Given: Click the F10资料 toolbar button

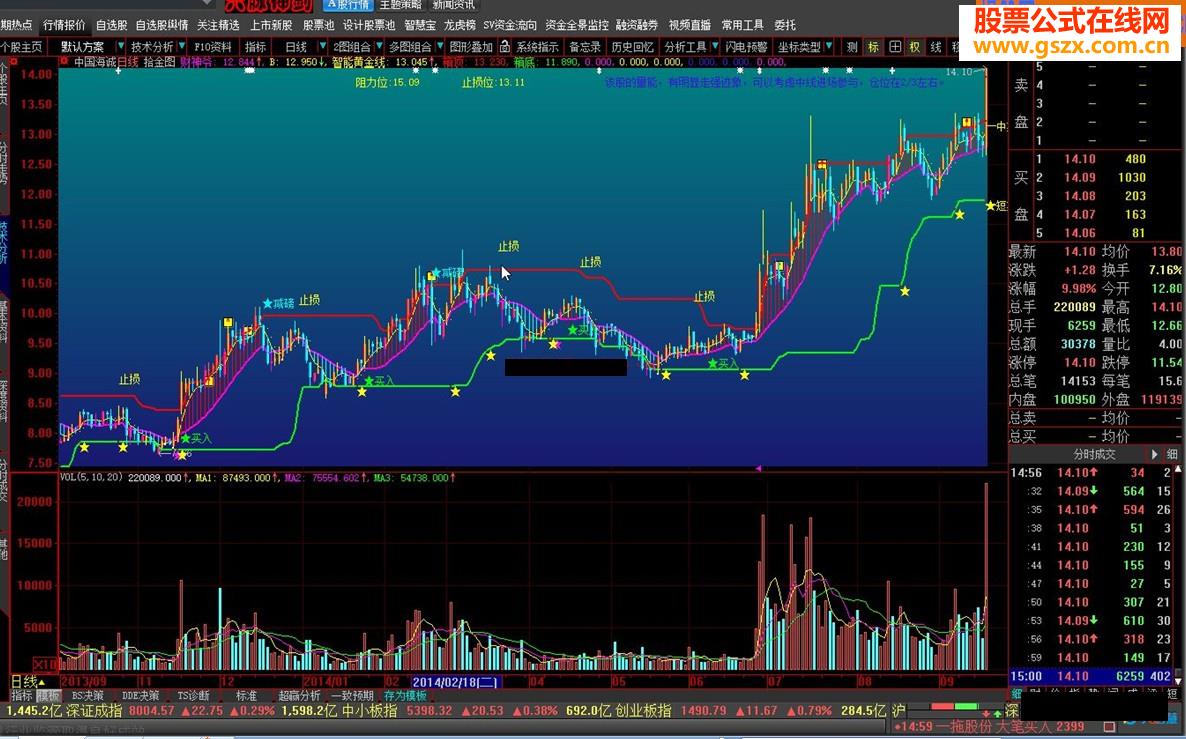Looking at the screenshot, I should (x=213, y=47).
